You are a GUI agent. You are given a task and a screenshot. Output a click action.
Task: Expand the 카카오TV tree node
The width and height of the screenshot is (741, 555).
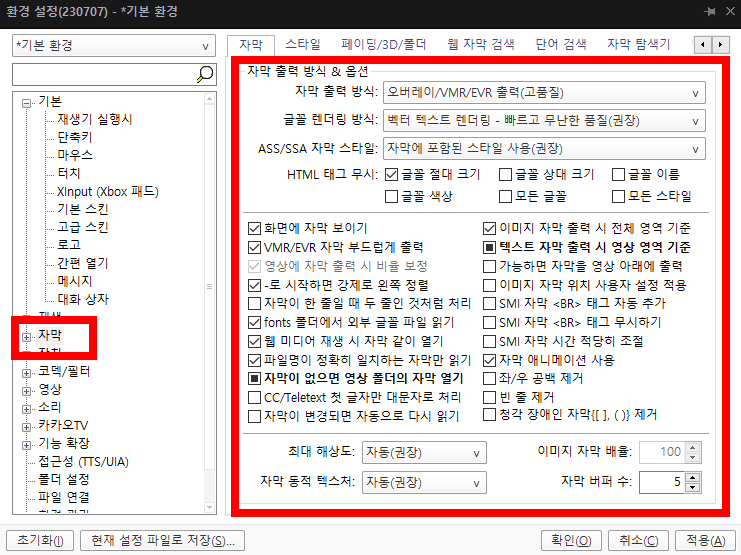tap(27, 427)
